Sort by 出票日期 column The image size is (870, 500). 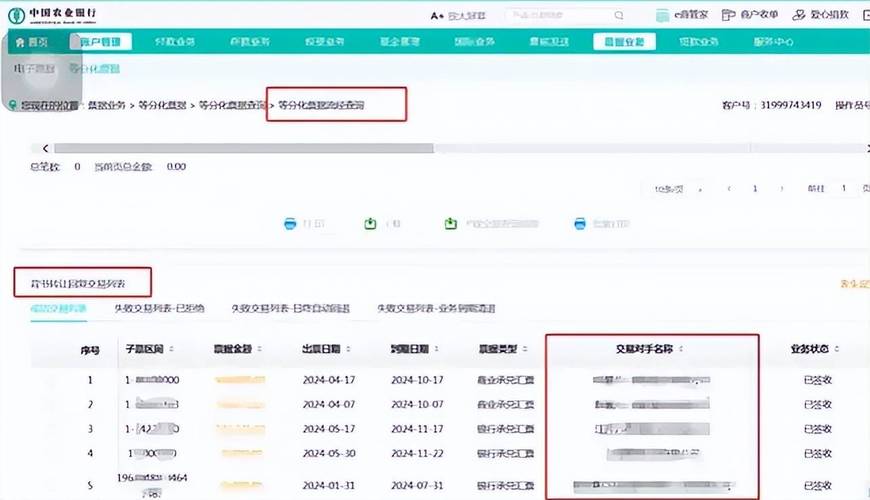348,349
